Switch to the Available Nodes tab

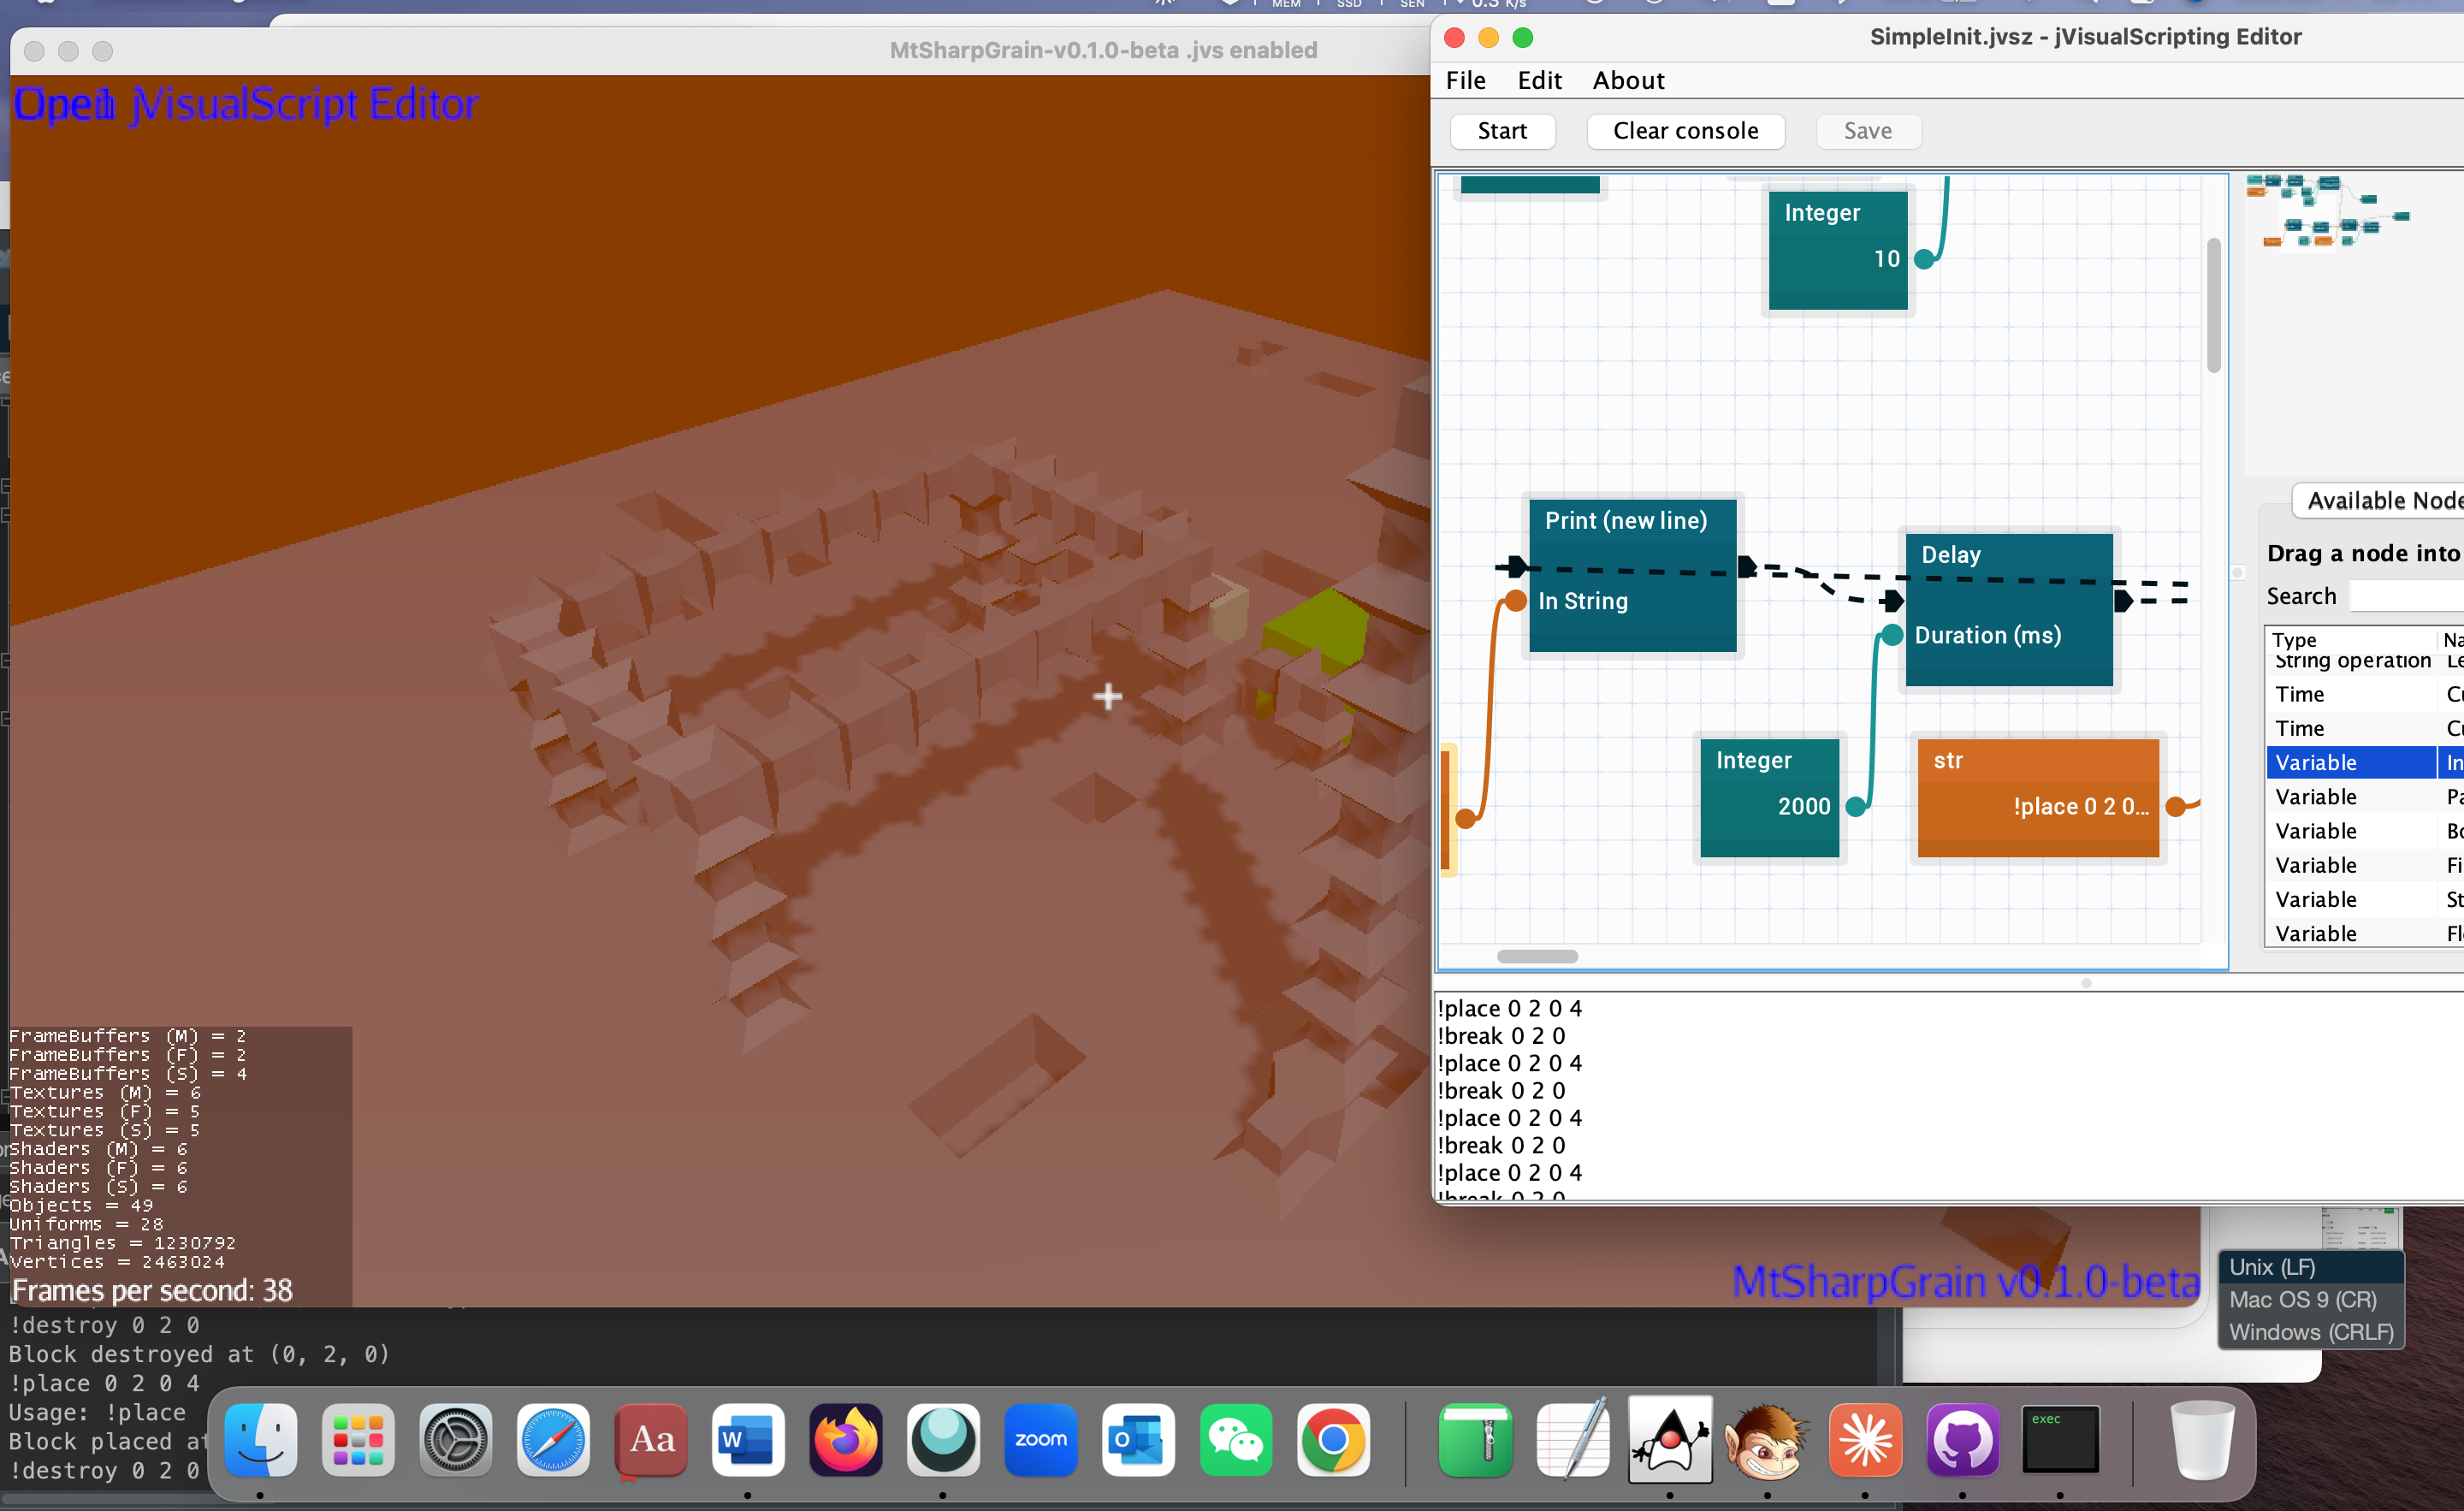click(x=2382, y=500)
